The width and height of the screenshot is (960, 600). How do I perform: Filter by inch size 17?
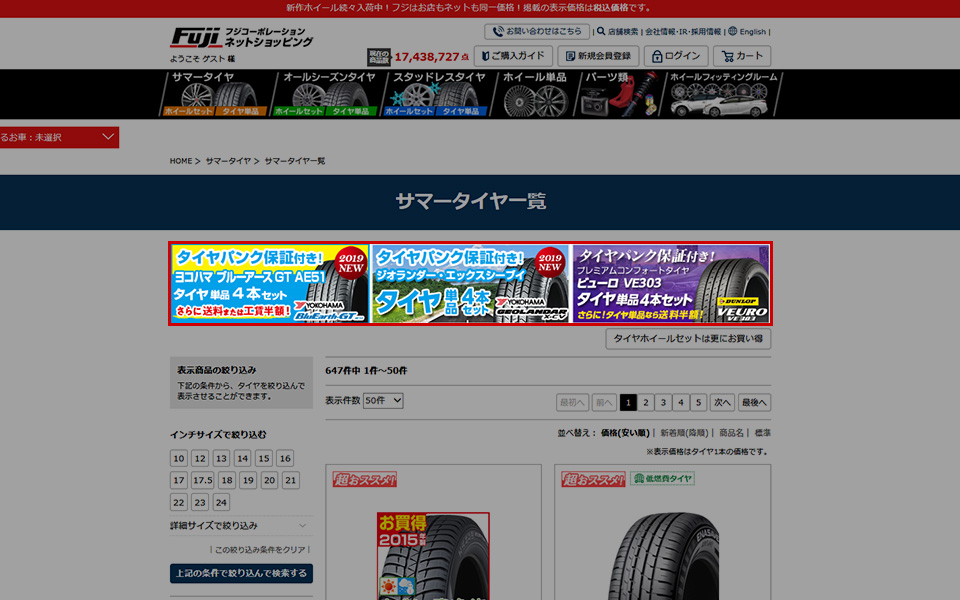coord(179,481)
